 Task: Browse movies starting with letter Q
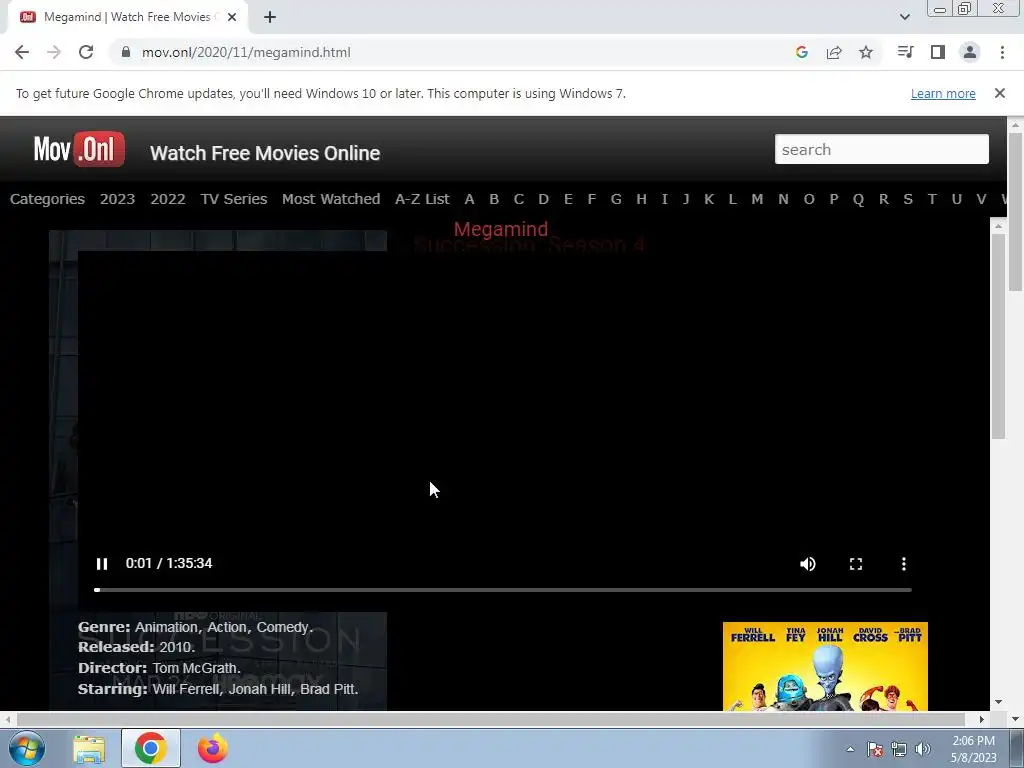coord(858,199)
